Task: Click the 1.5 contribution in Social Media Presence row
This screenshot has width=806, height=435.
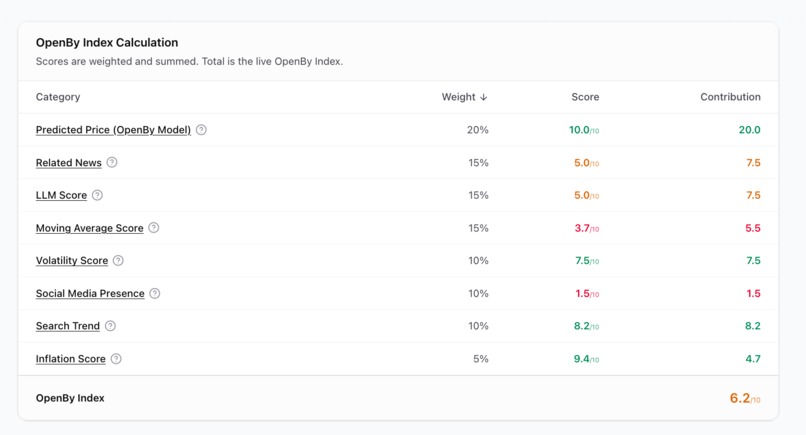Action: tap(754, 294)
